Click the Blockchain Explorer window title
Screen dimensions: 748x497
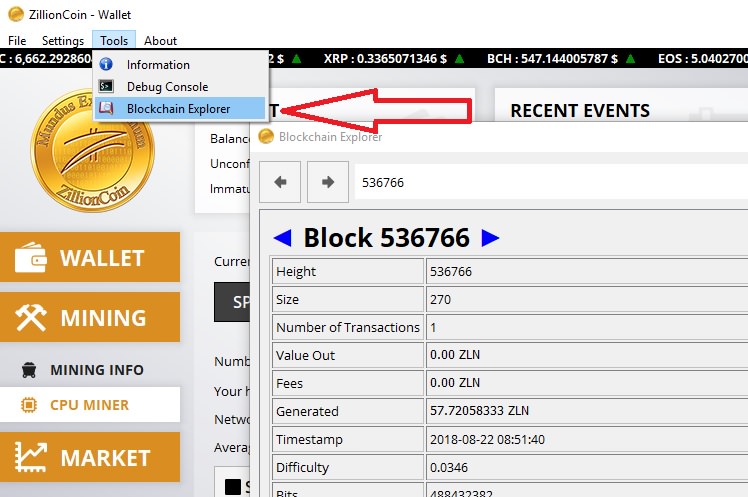click(330, 137)
